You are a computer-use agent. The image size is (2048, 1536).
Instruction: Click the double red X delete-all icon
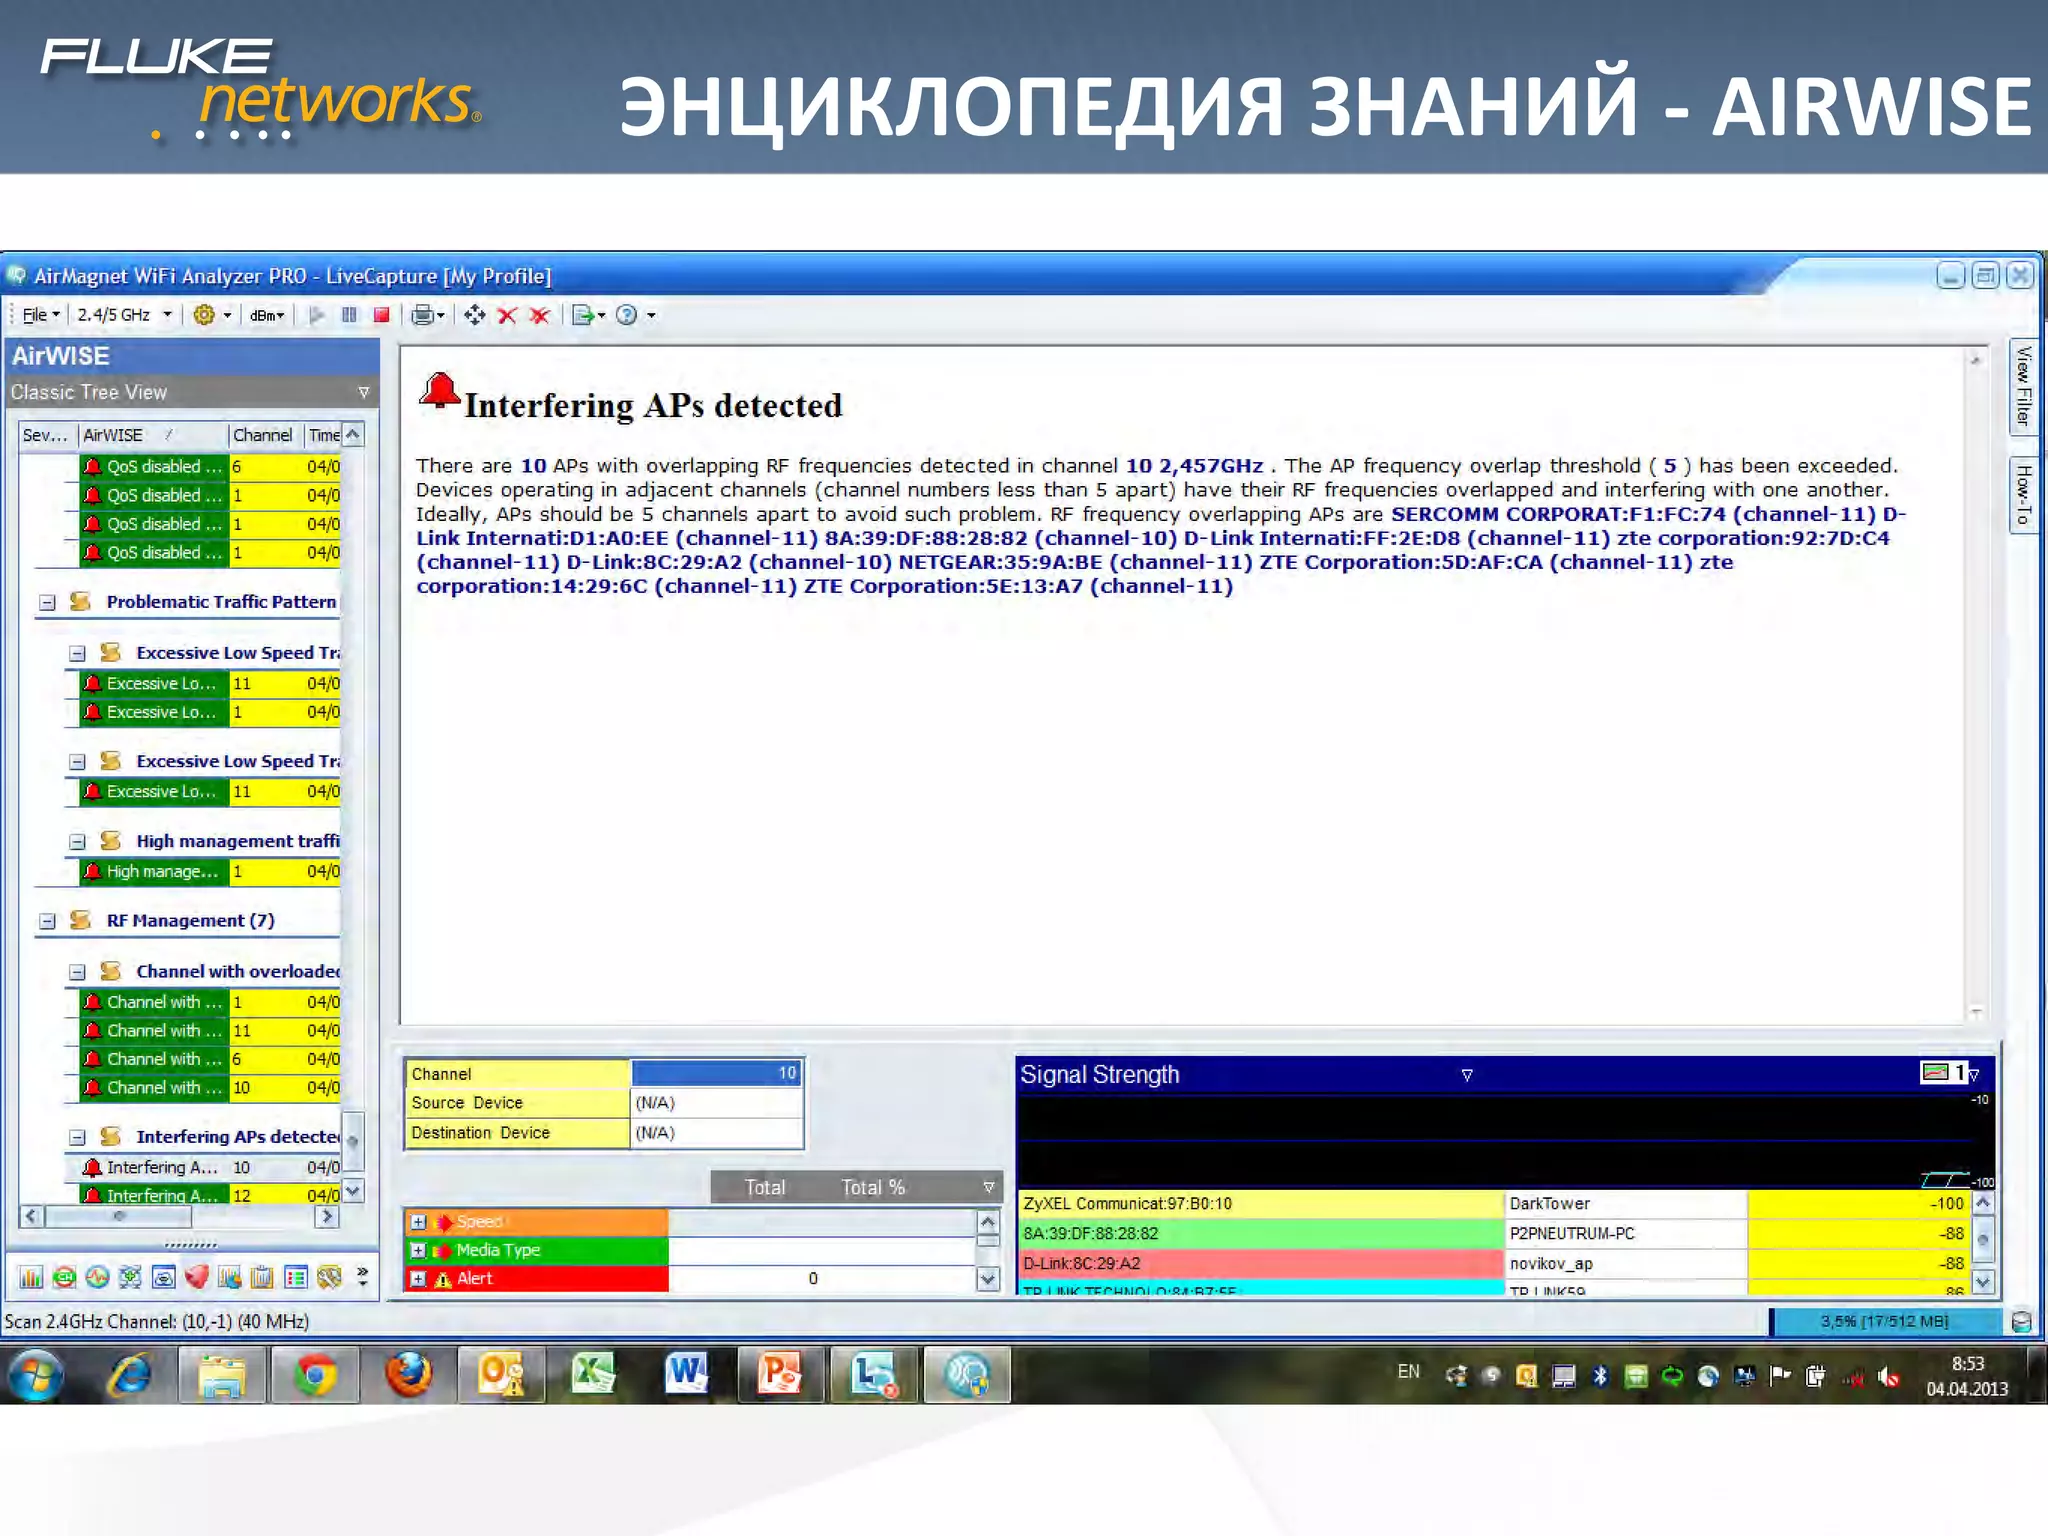point(540,315)
